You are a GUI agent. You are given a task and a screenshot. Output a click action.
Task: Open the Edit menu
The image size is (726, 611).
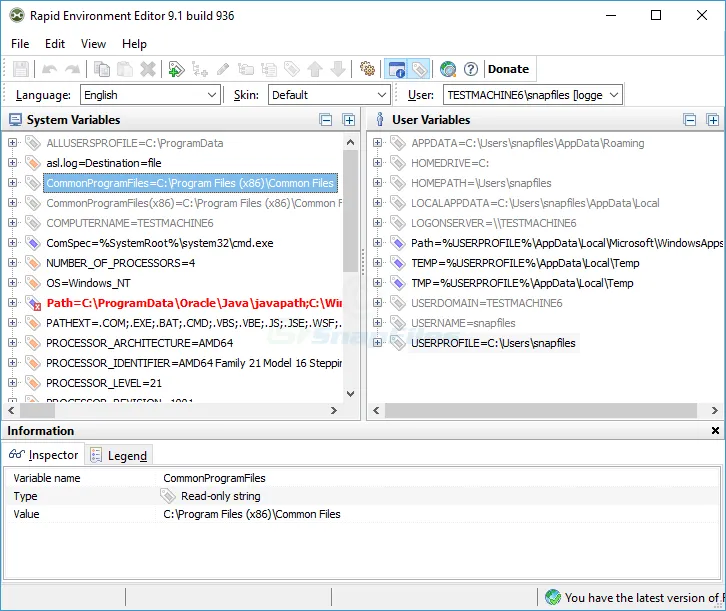pos(55,44)
